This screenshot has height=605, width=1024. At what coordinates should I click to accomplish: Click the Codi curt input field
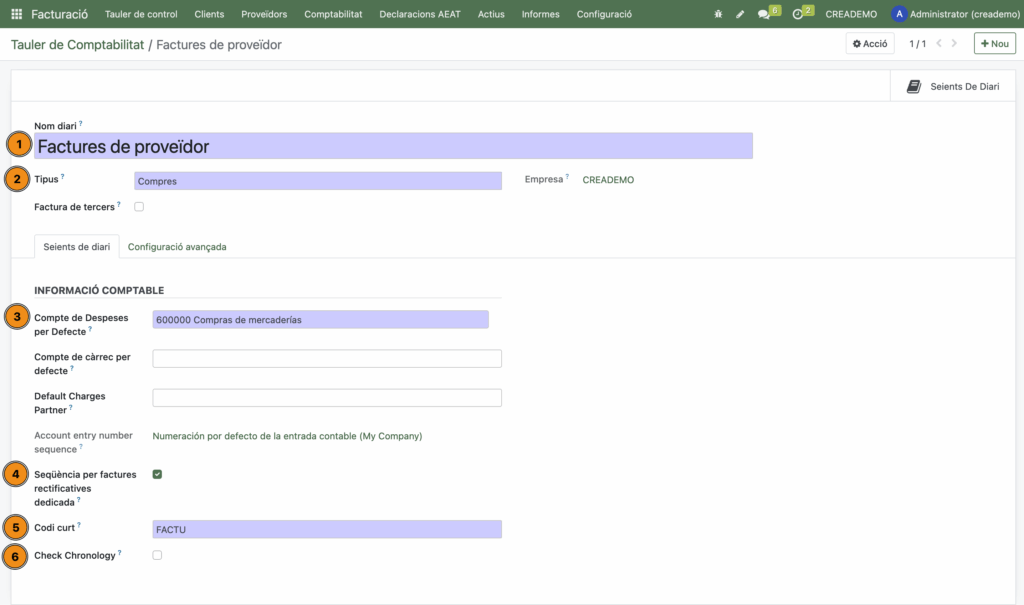coord(326,530)
